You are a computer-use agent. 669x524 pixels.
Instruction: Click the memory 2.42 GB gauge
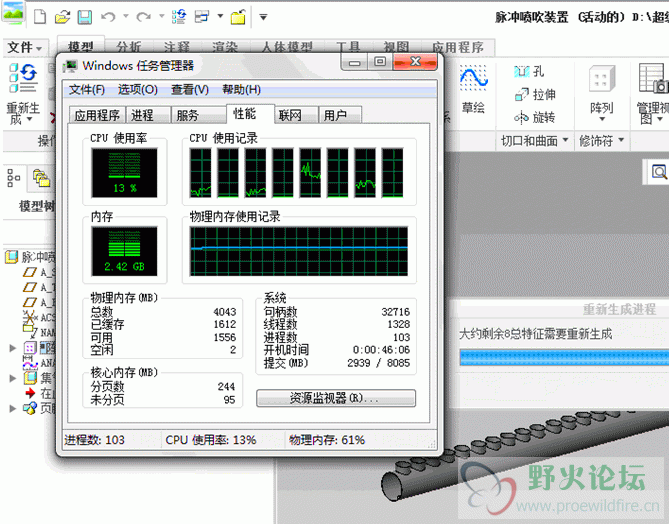pos(124,251)
